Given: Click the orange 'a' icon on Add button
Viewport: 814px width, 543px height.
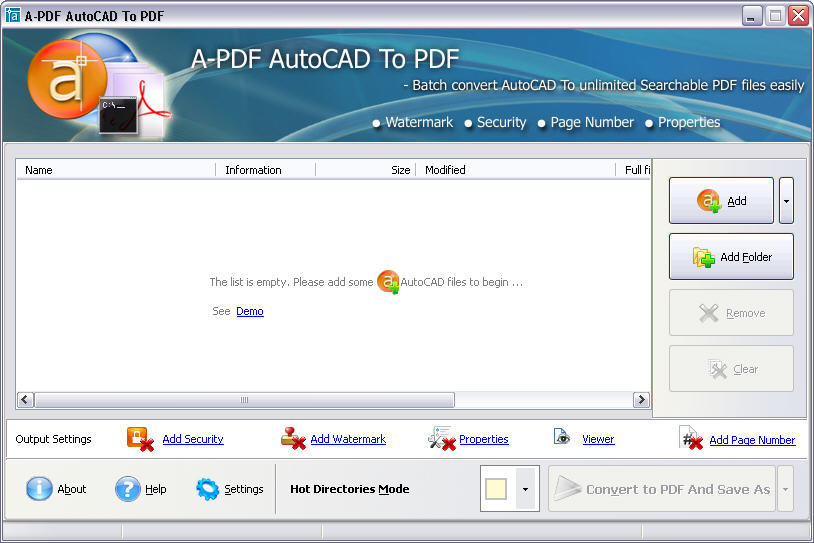Looking at the screenshot, I should pos(709,201).
